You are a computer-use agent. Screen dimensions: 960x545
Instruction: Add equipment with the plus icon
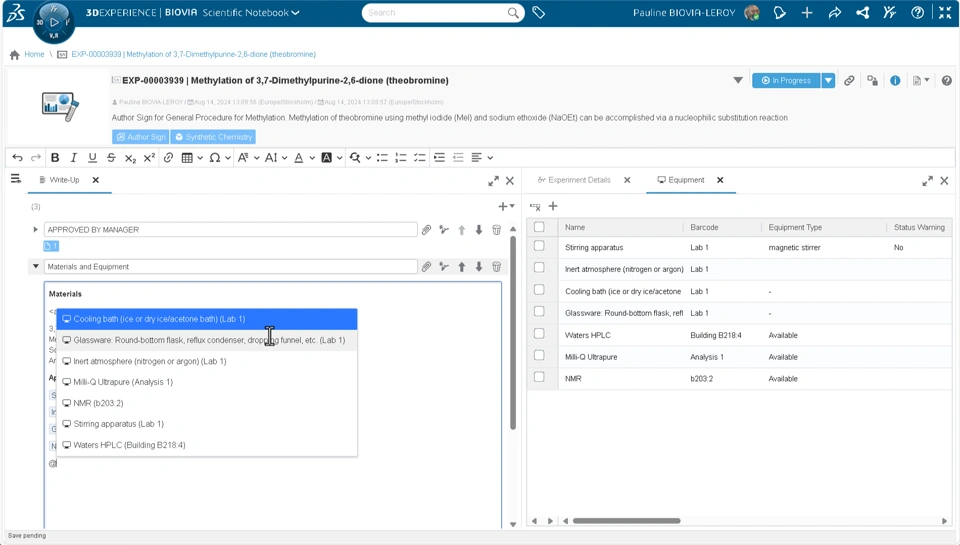pyautogui.click(x=553, y=206)
